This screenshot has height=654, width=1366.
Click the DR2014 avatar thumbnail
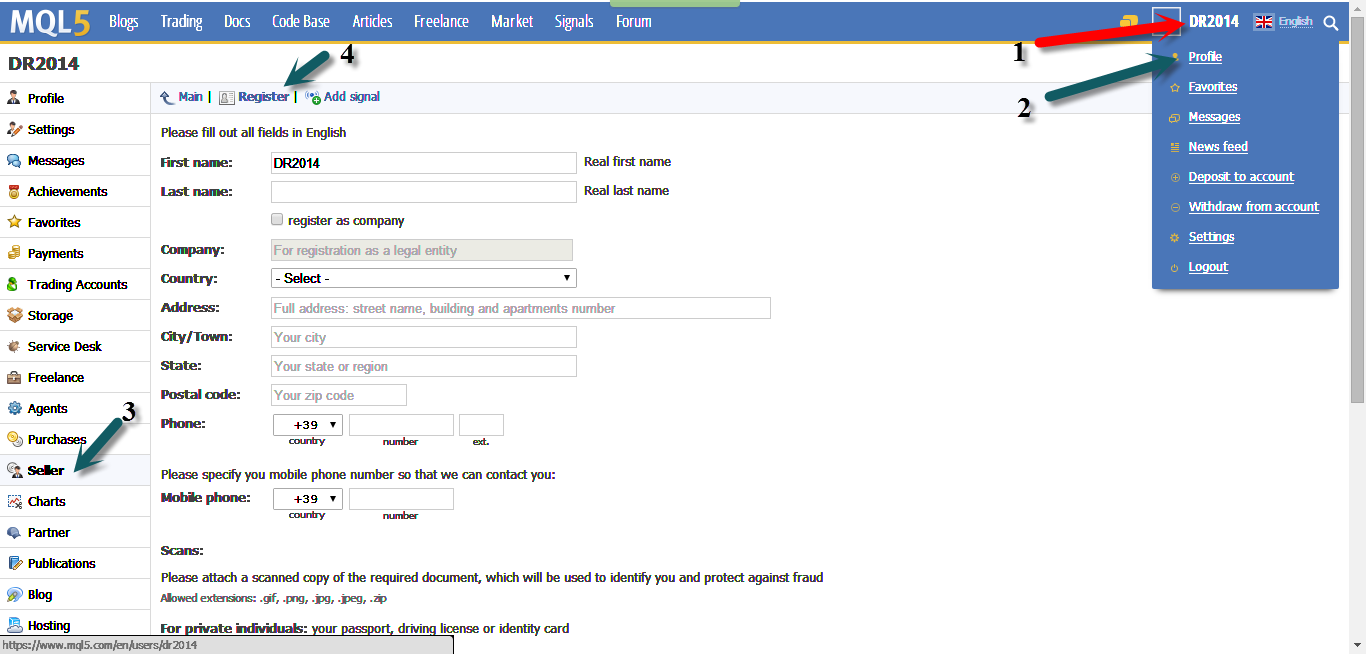tap(1167, 22)
